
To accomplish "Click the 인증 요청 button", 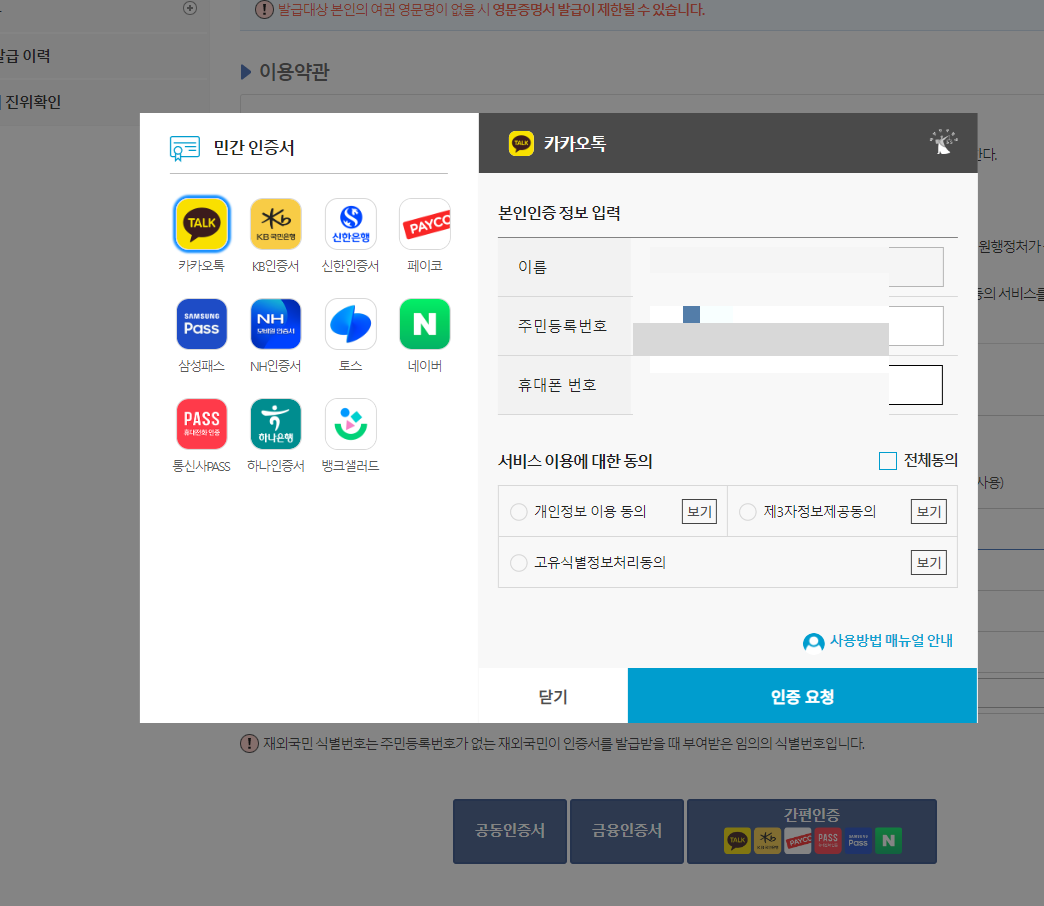I will pyautogui.click(x=802, y=696).
